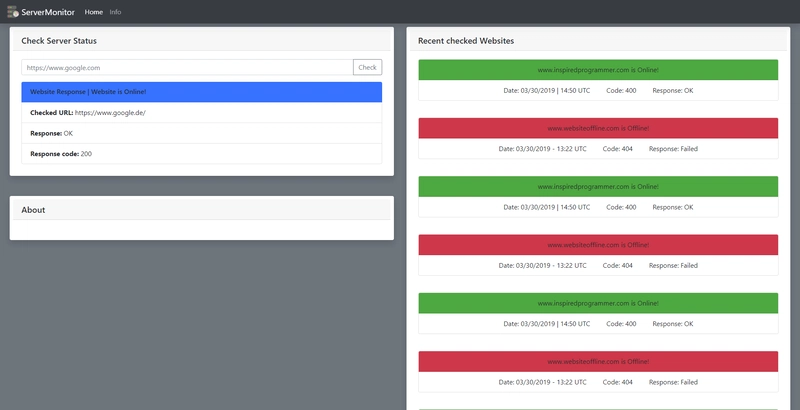
Task: Select the first red websiteoffline.com Offline banner
Action: (x=598, y=128)
